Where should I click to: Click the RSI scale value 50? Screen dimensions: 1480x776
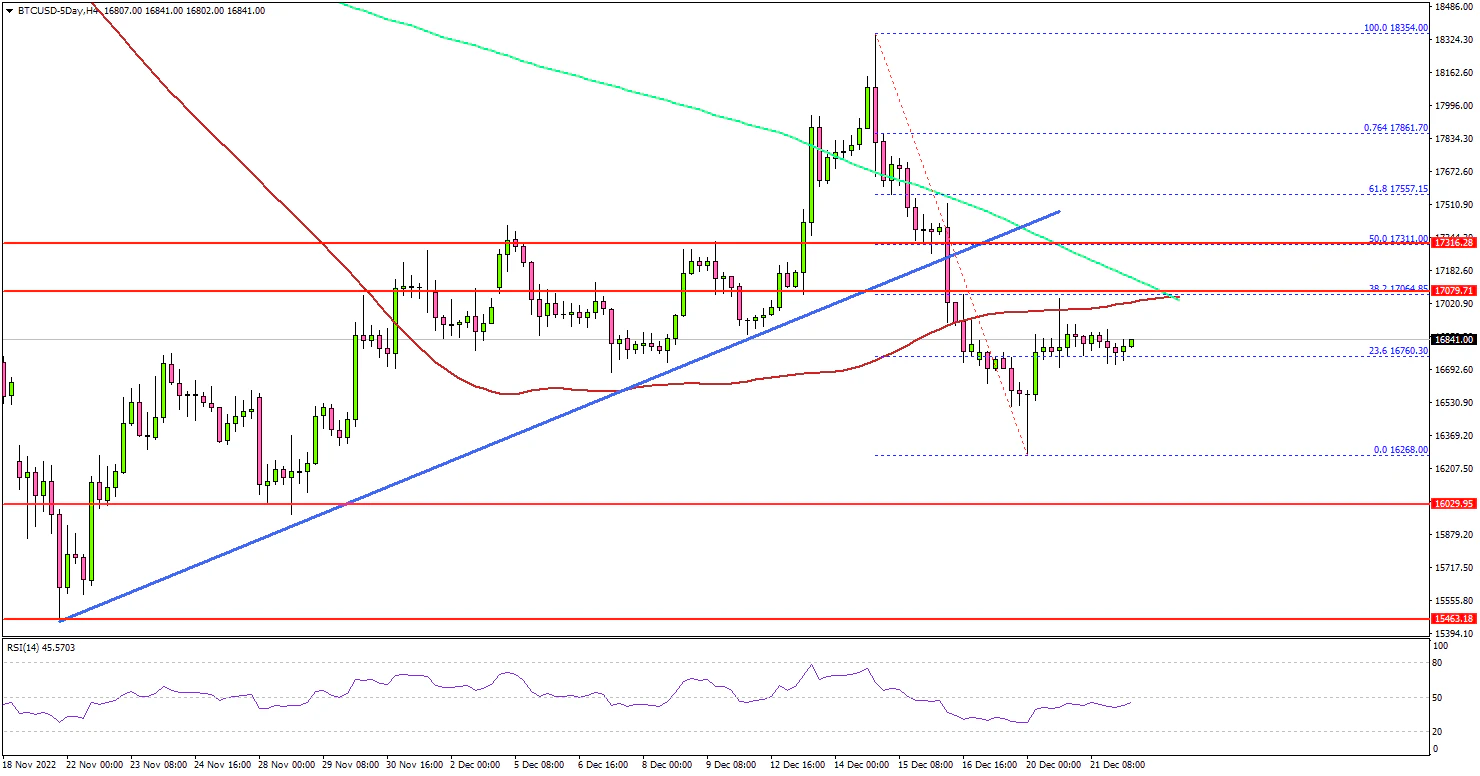pyautogui.click(x=1438, y=697)
